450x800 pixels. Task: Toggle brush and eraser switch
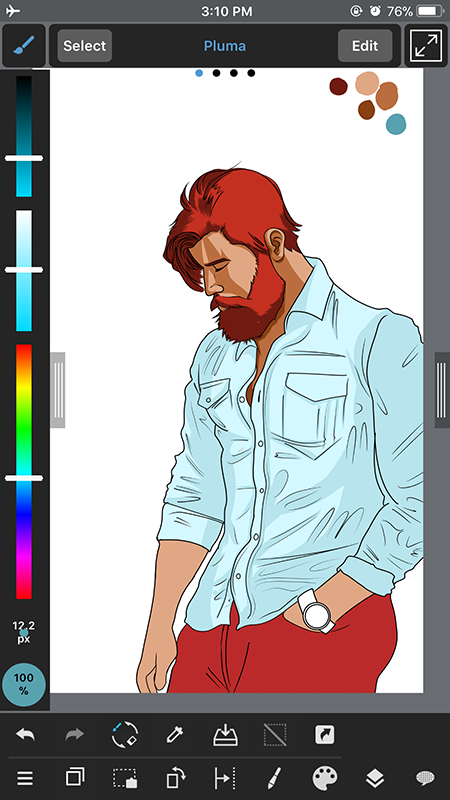[x=124, y=735]
